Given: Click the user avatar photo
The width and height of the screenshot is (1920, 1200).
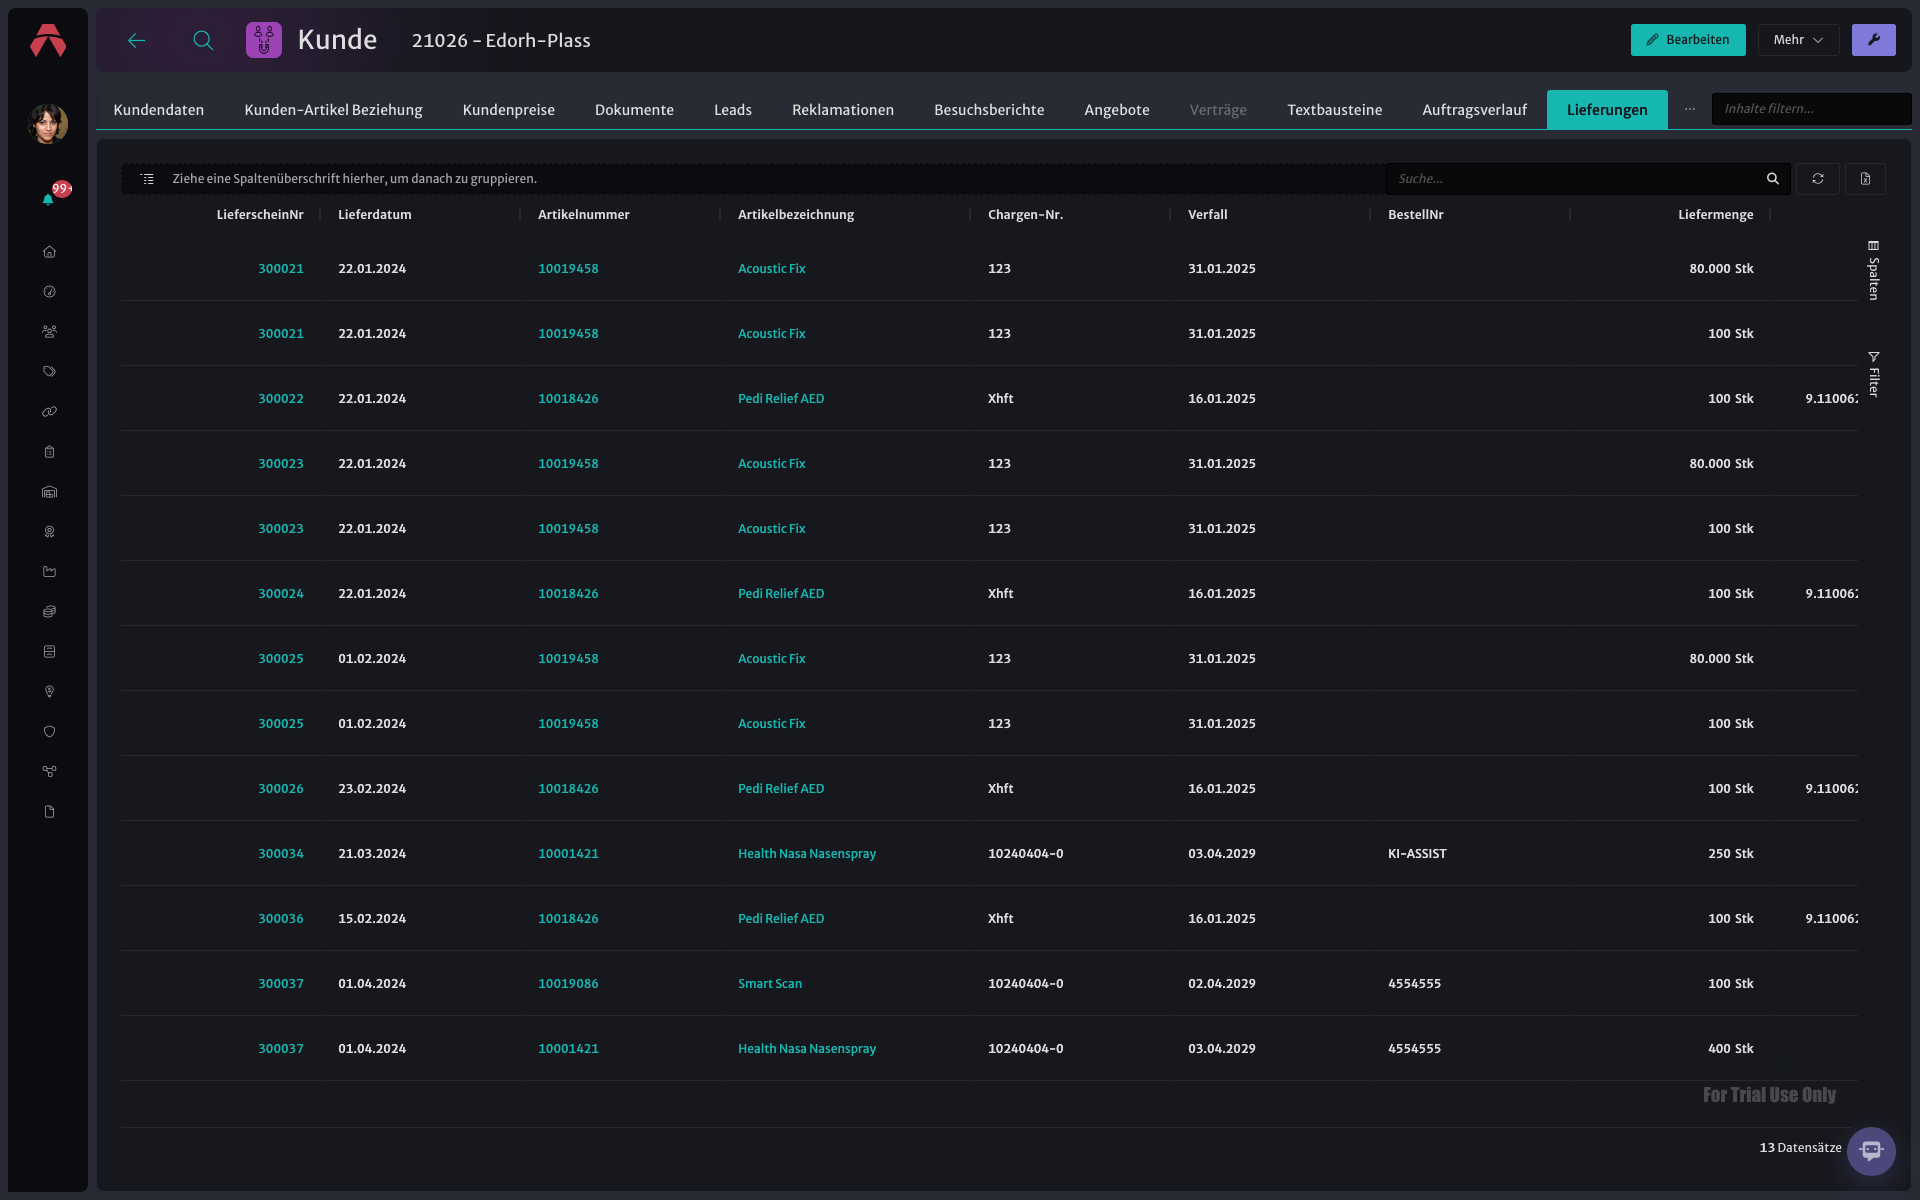Looking at the screenshot, I should pyautogui.click(x=48, y=124).
